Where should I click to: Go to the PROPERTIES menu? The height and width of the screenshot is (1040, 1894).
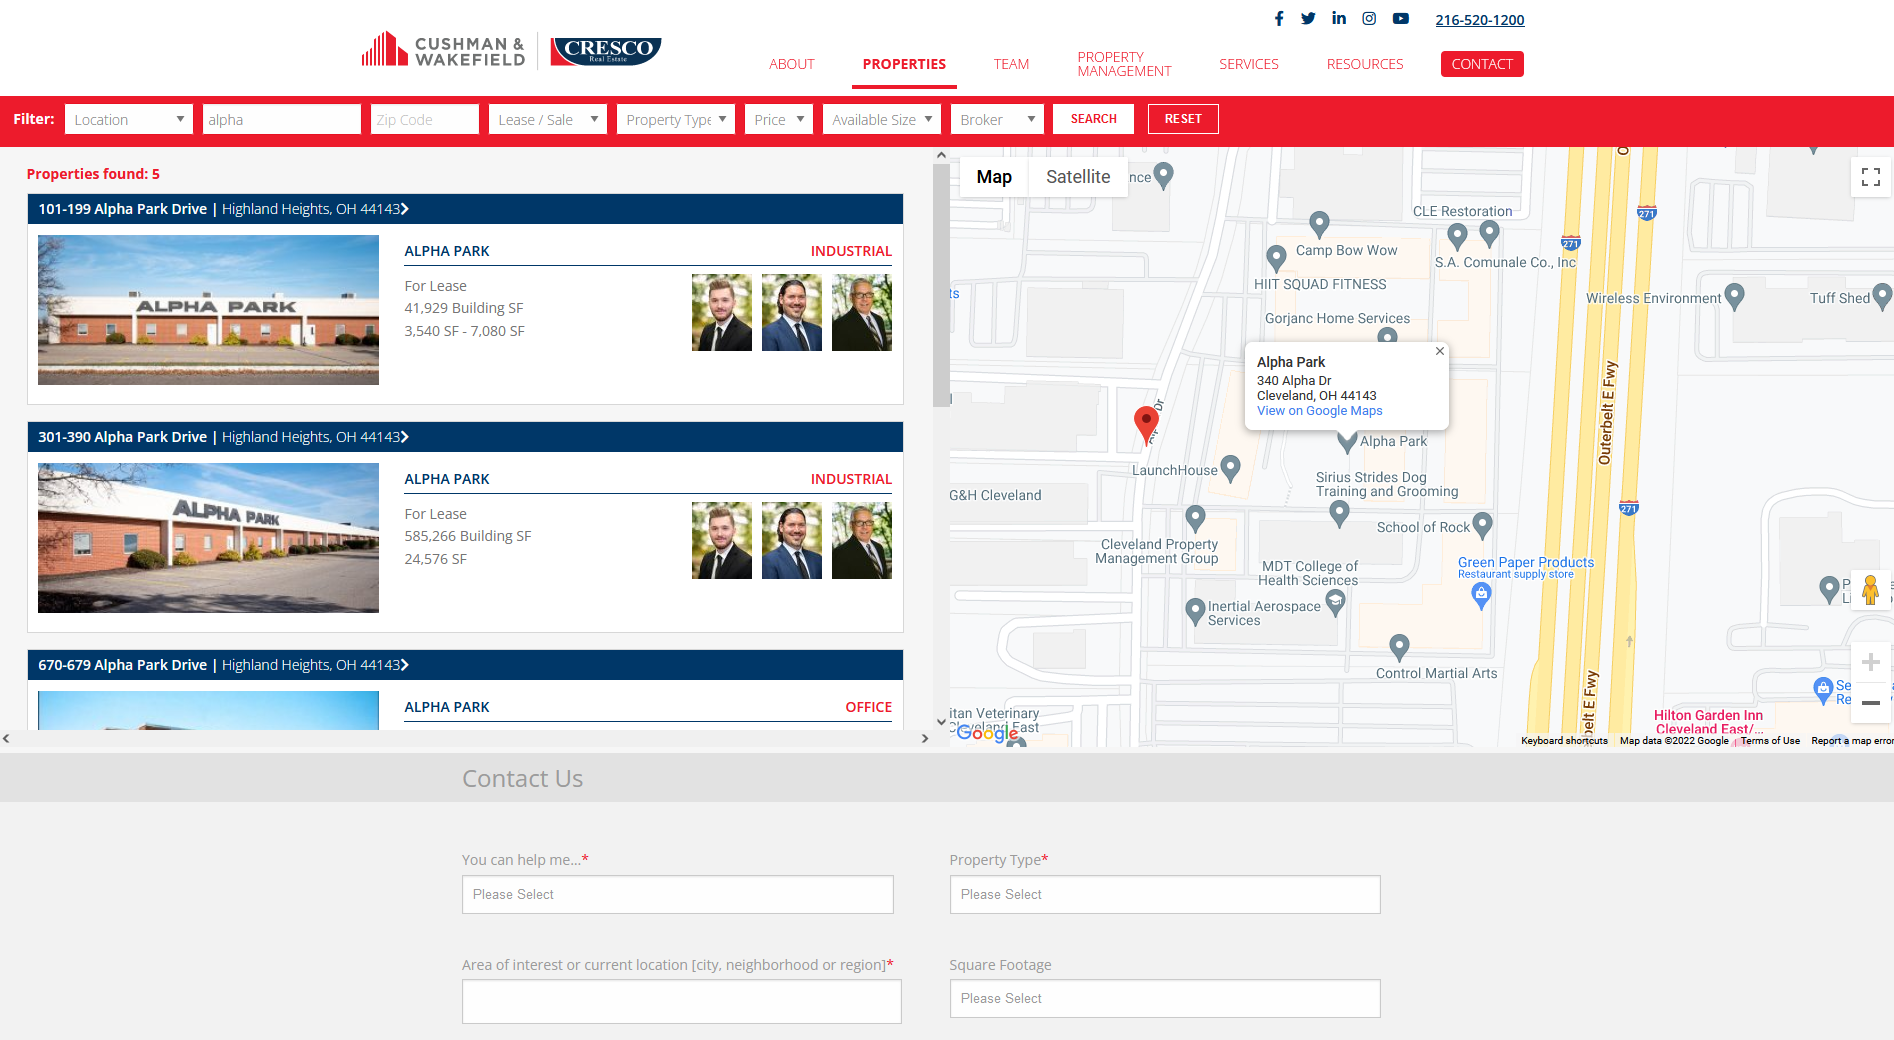pyautogui.click(x=904, y=64)
